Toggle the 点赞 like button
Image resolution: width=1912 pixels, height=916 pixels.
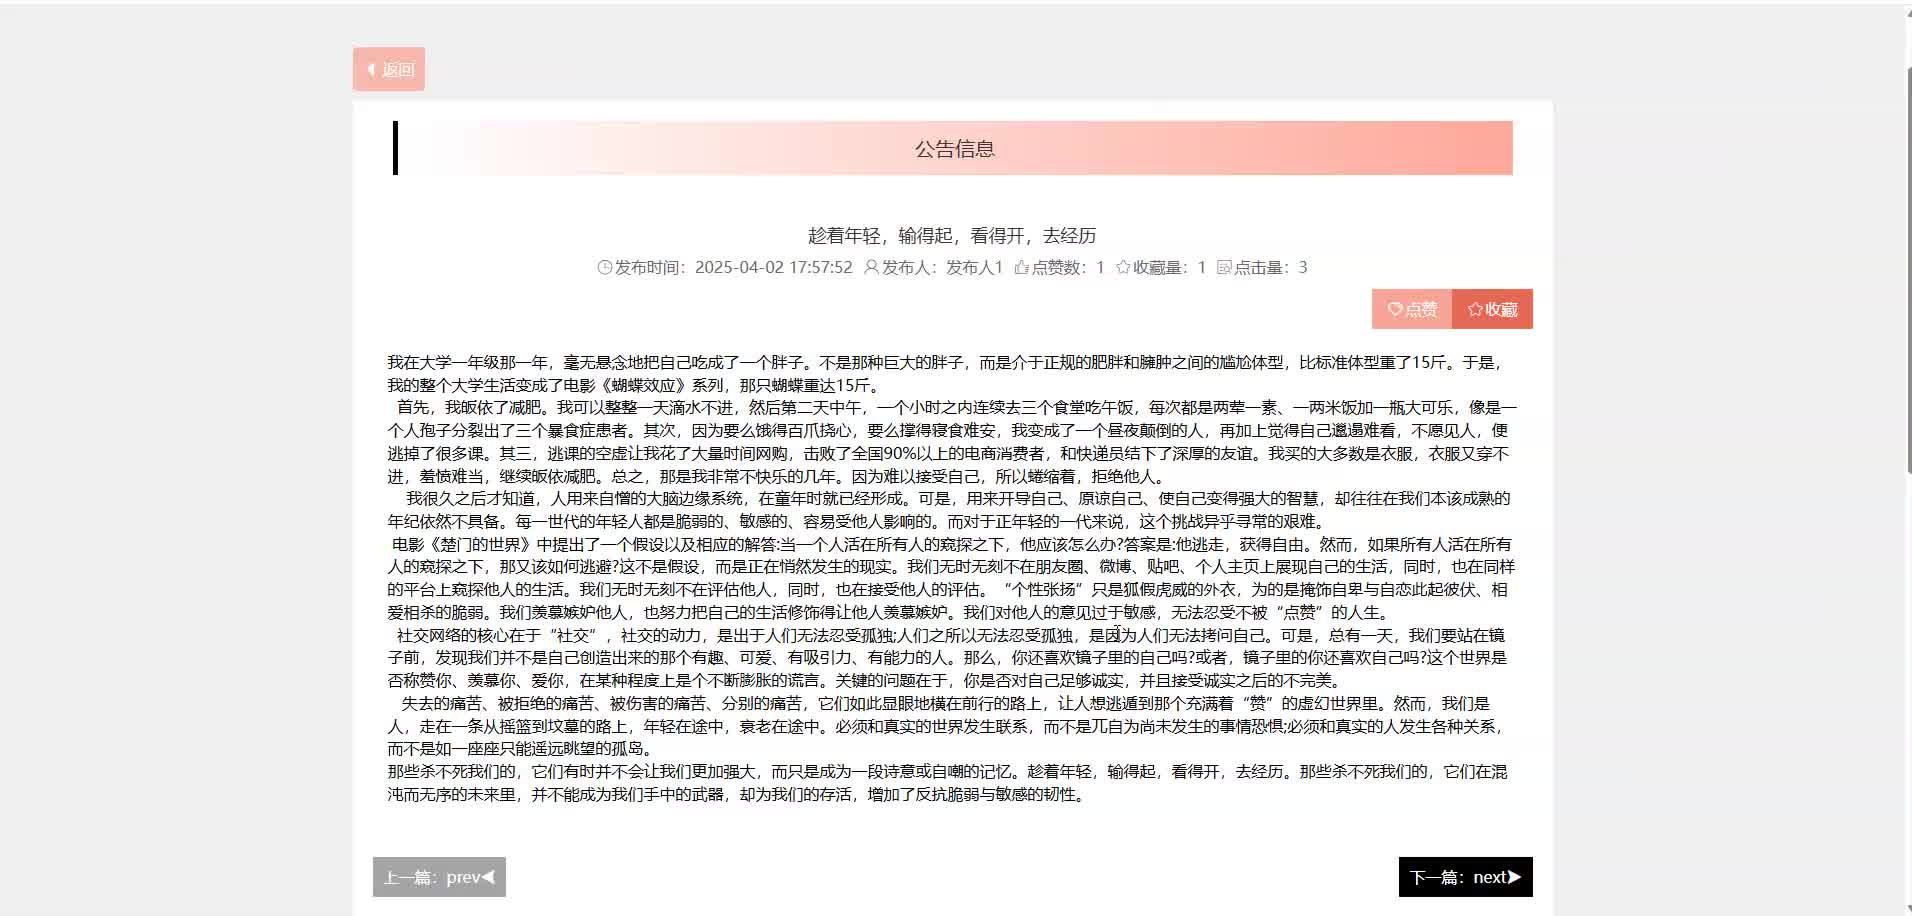[x=1410, y=309]
